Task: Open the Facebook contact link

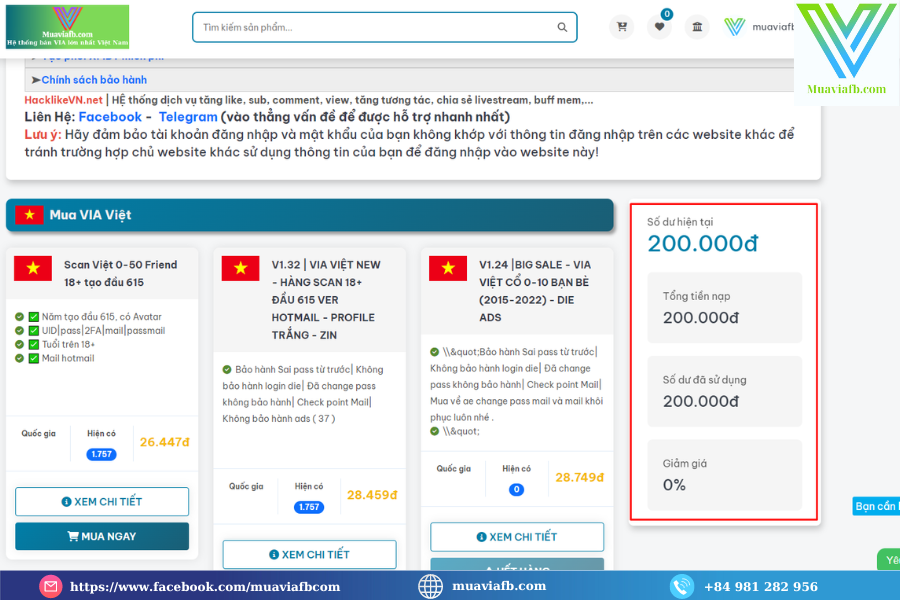Action: [x=110, y=117]
